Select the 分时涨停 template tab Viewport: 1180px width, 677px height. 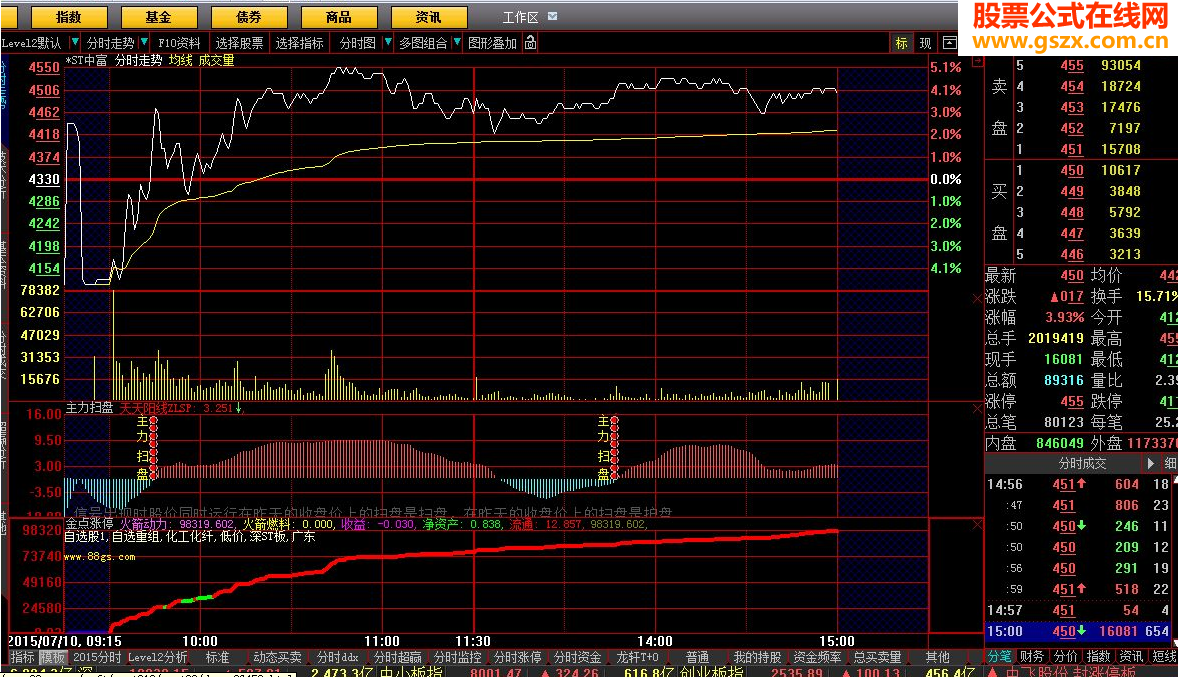point(518,657)
